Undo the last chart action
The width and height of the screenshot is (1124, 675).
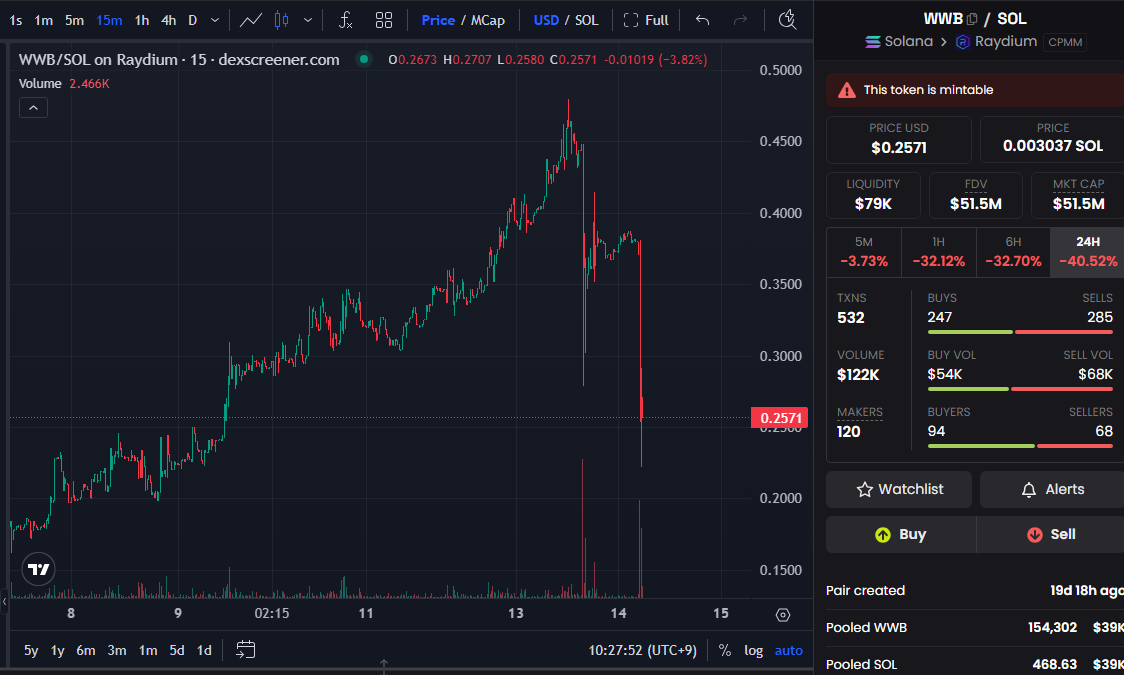[702, 20]
